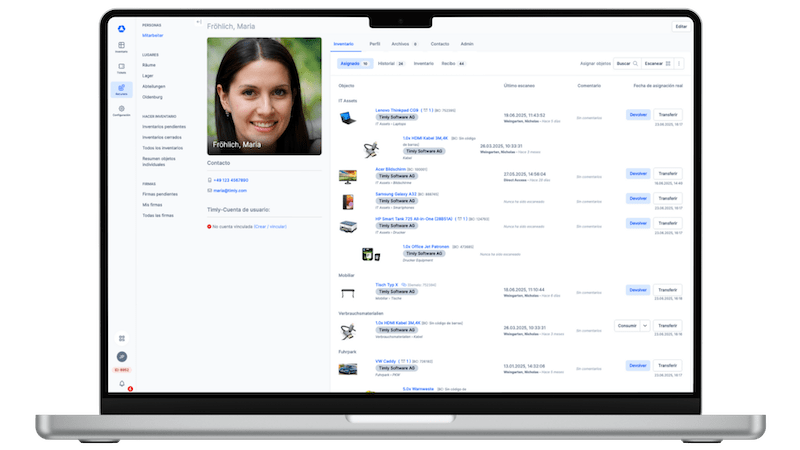Click the maria@timly.com email link
The height and width of the screenshot is (450, 800).
(x=230, y=190)
